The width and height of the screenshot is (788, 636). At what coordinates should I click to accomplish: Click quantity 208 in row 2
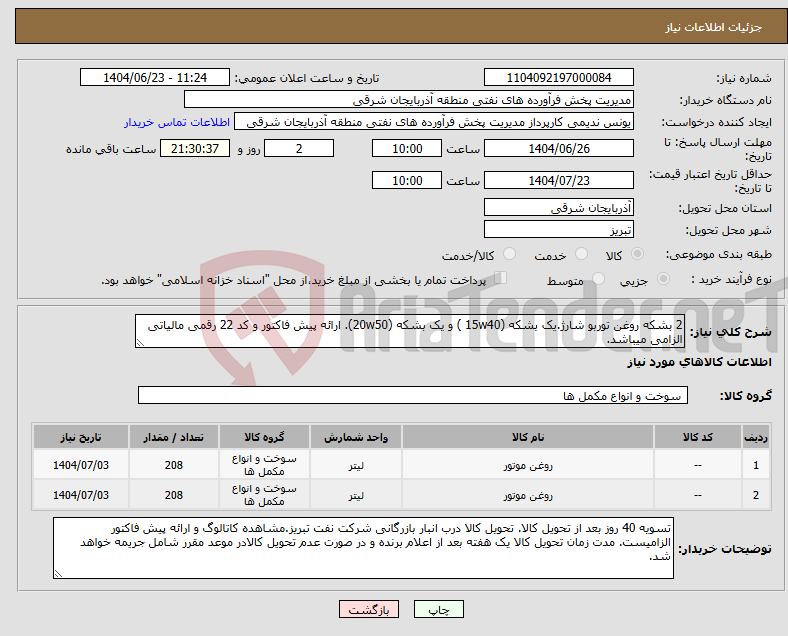tap(173, 495)
